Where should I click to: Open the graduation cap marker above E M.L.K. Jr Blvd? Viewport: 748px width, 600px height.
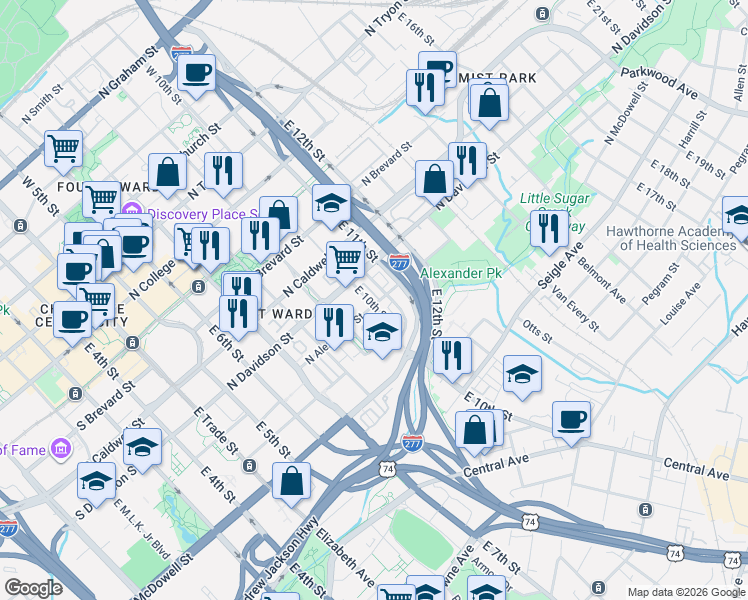96,482
